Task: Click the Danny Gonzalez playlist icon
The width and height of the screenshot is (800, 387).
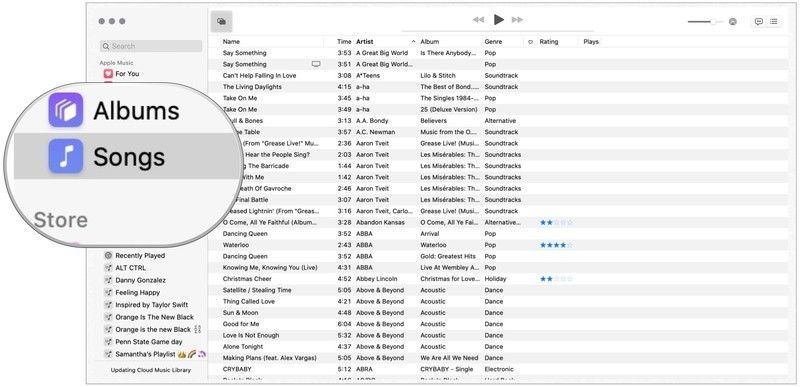Action: pos(108,280)
